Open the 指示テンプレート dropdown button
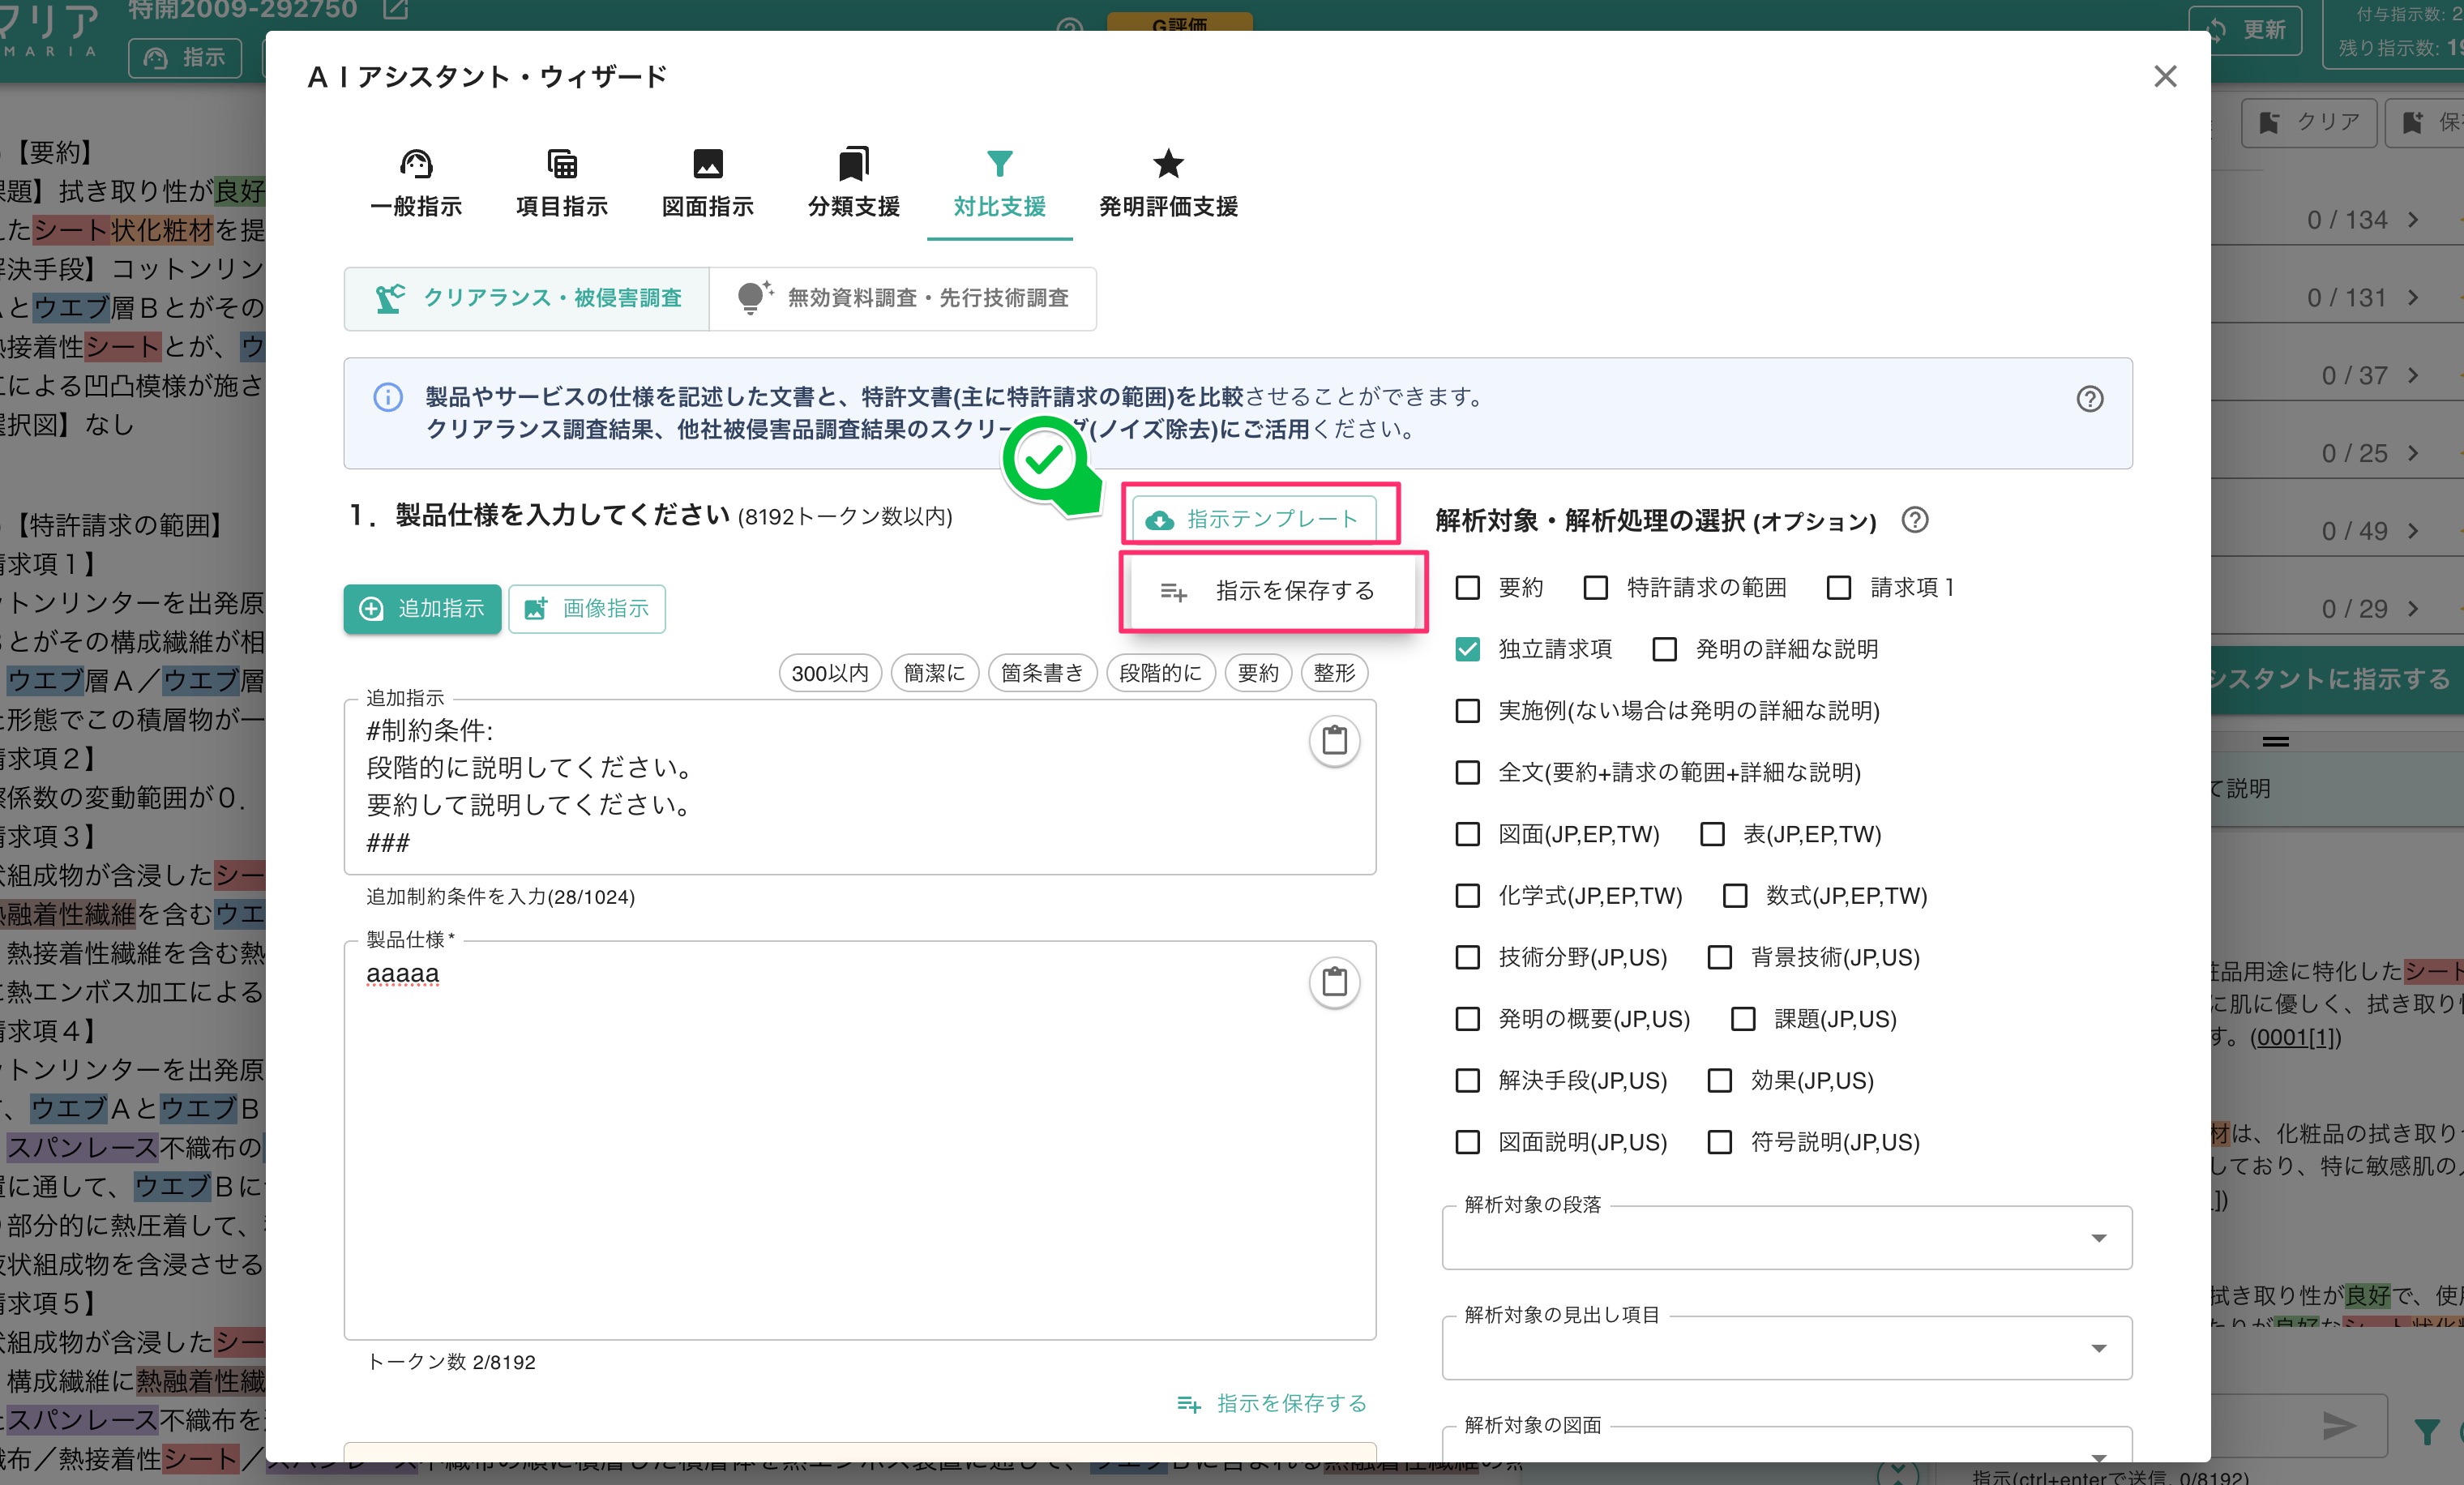This screenshot has height=1485, width=2464. (x=1254, y=519)
